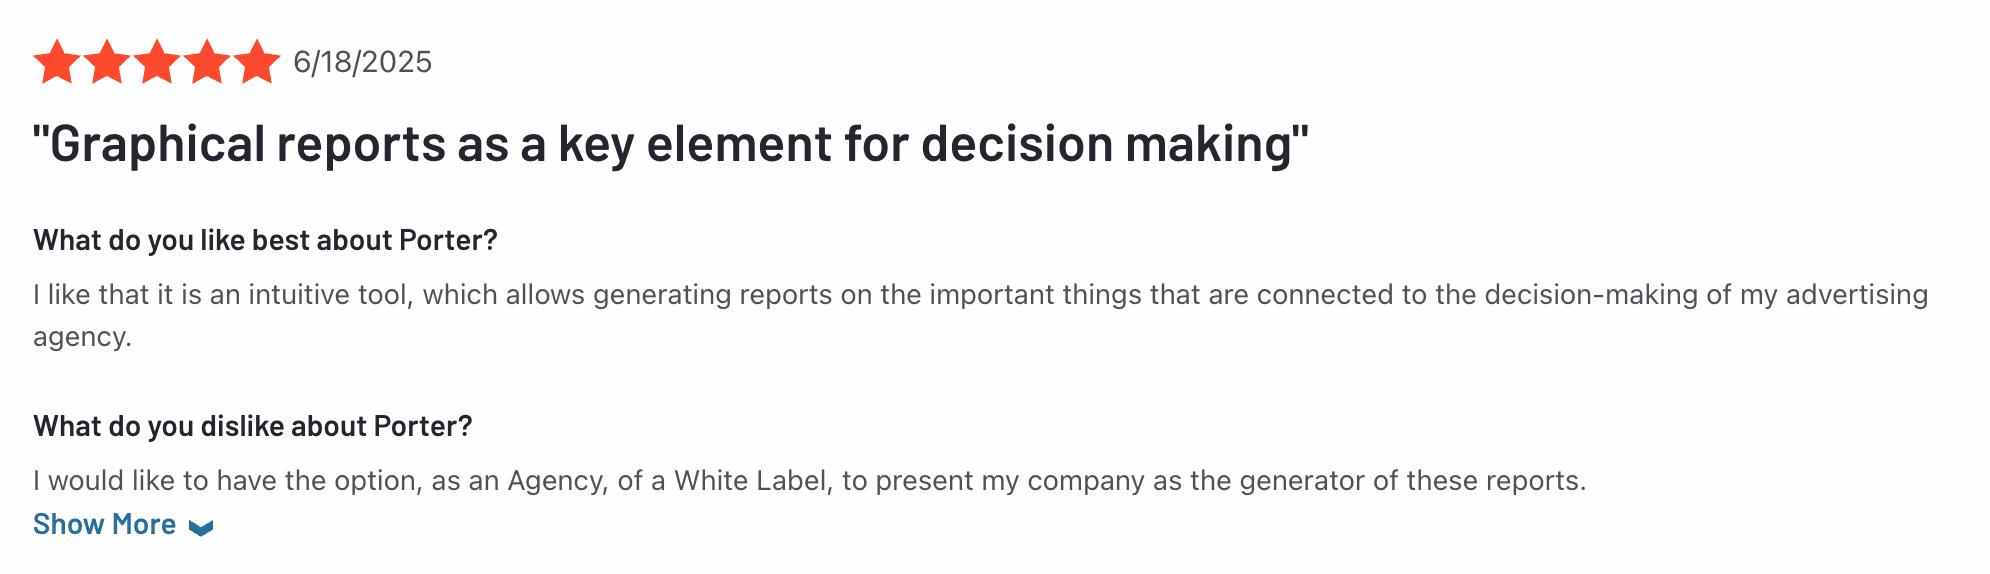Click the review date 6/18/2025
Image resolution: width=1990 pixels, height=574 pixels.
pyautogui.click(x=362, y=62)
